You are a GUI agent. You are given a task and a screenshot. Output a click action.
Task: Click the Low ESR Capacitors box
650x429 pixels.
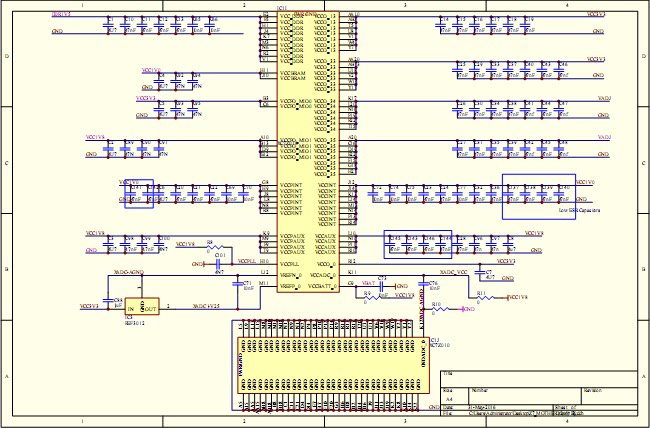click(539, 196)
